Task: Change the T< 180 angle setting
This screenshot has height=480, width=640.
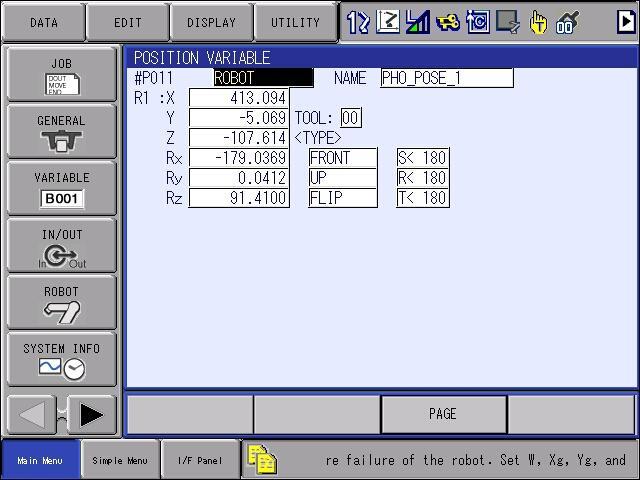Action: [x=423, y=198]
